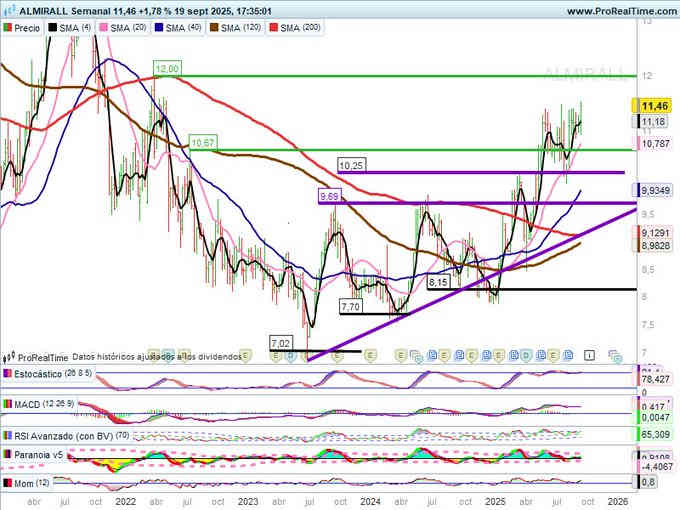Click the 'Datos históricos ajustados a los dividendos' note
680x510 pixels.
(x=157, y=357)
